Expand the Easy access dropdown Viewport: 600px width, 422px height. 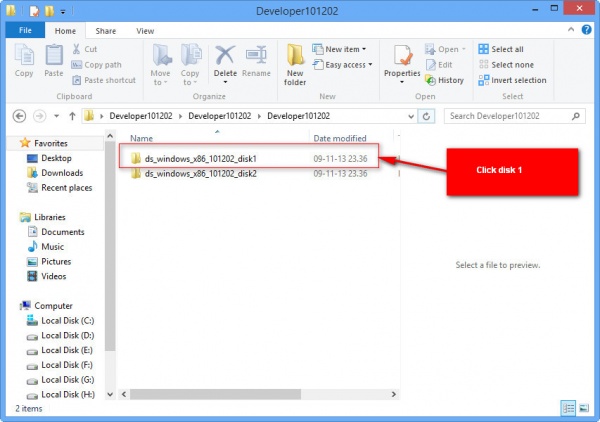click(370, 65)
